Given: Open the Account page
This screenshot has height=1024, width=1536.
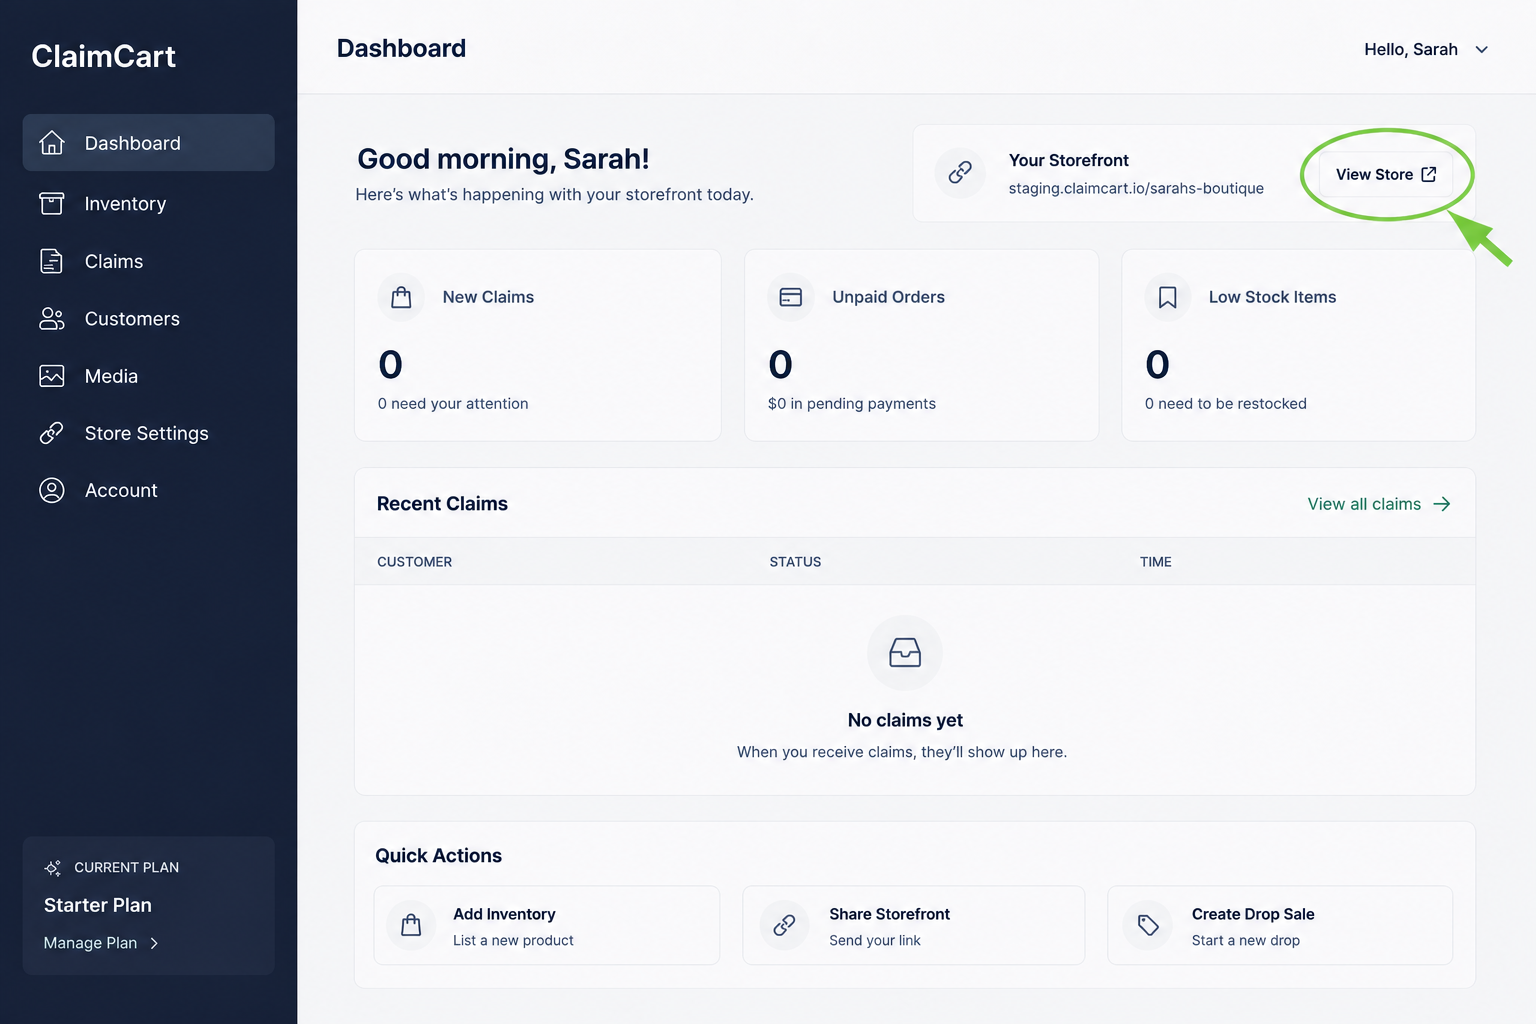Looking at the screenshot, I should [x=148, y=490].
